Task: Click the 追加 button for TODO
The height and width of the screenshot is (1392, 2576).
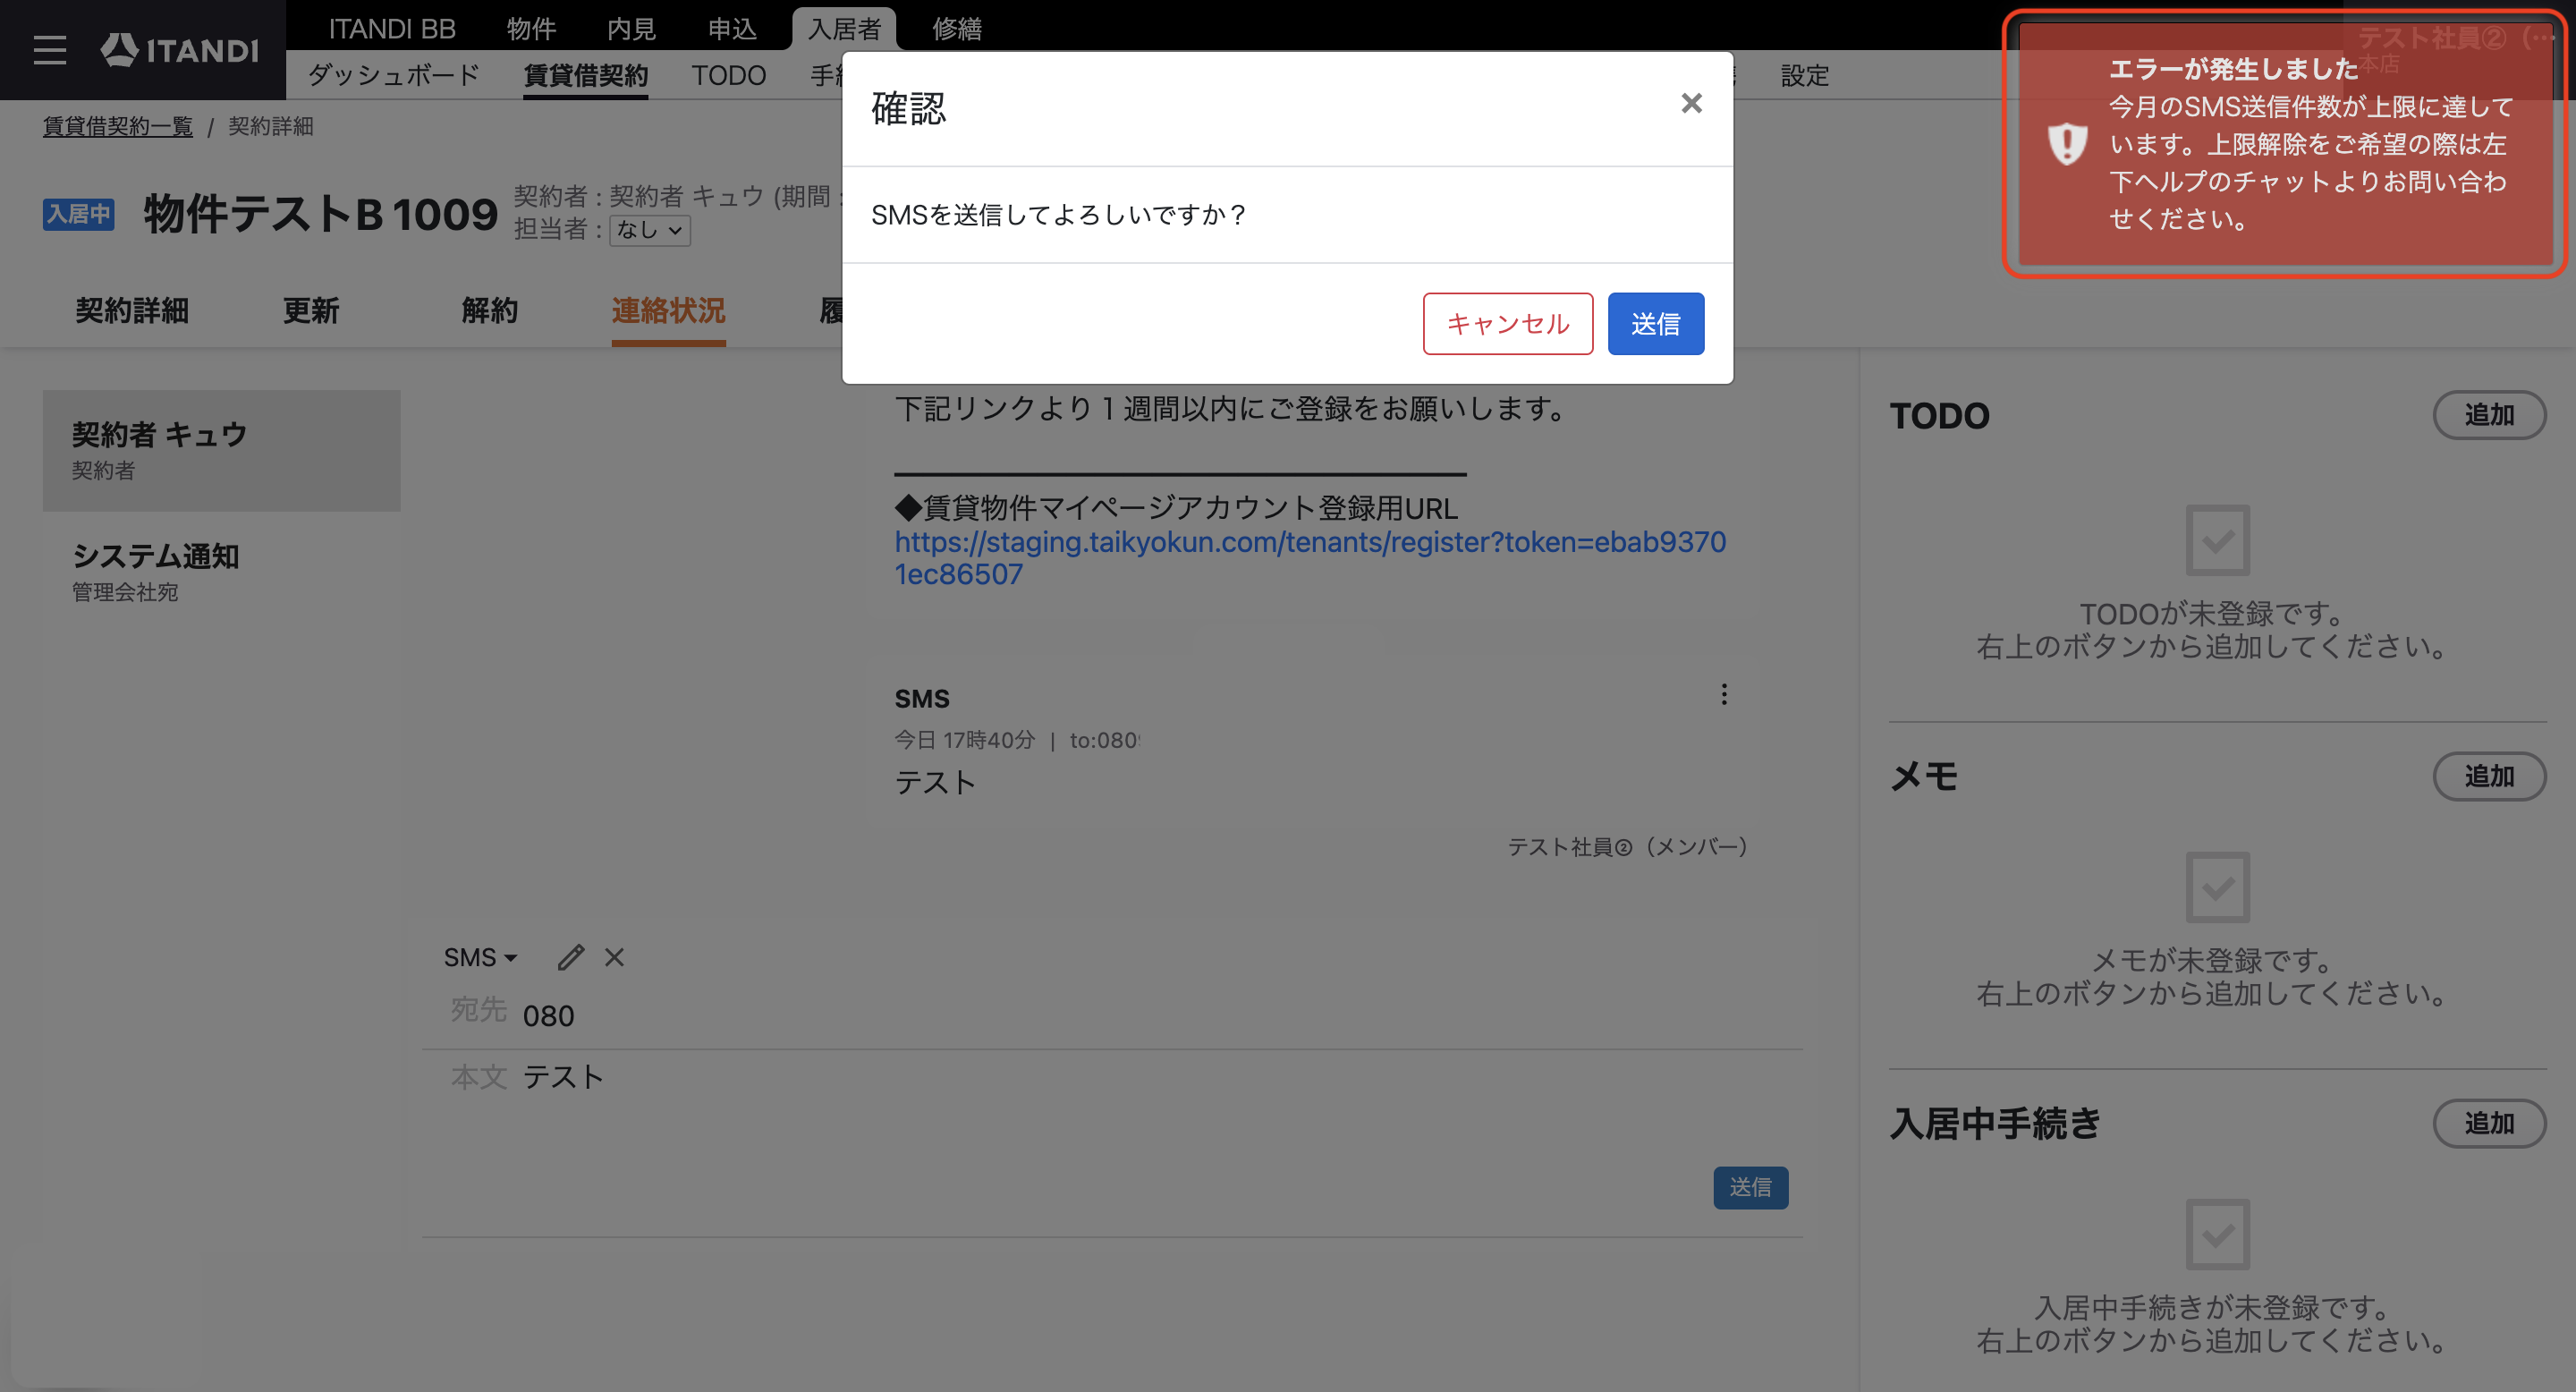Action: 2489,415
